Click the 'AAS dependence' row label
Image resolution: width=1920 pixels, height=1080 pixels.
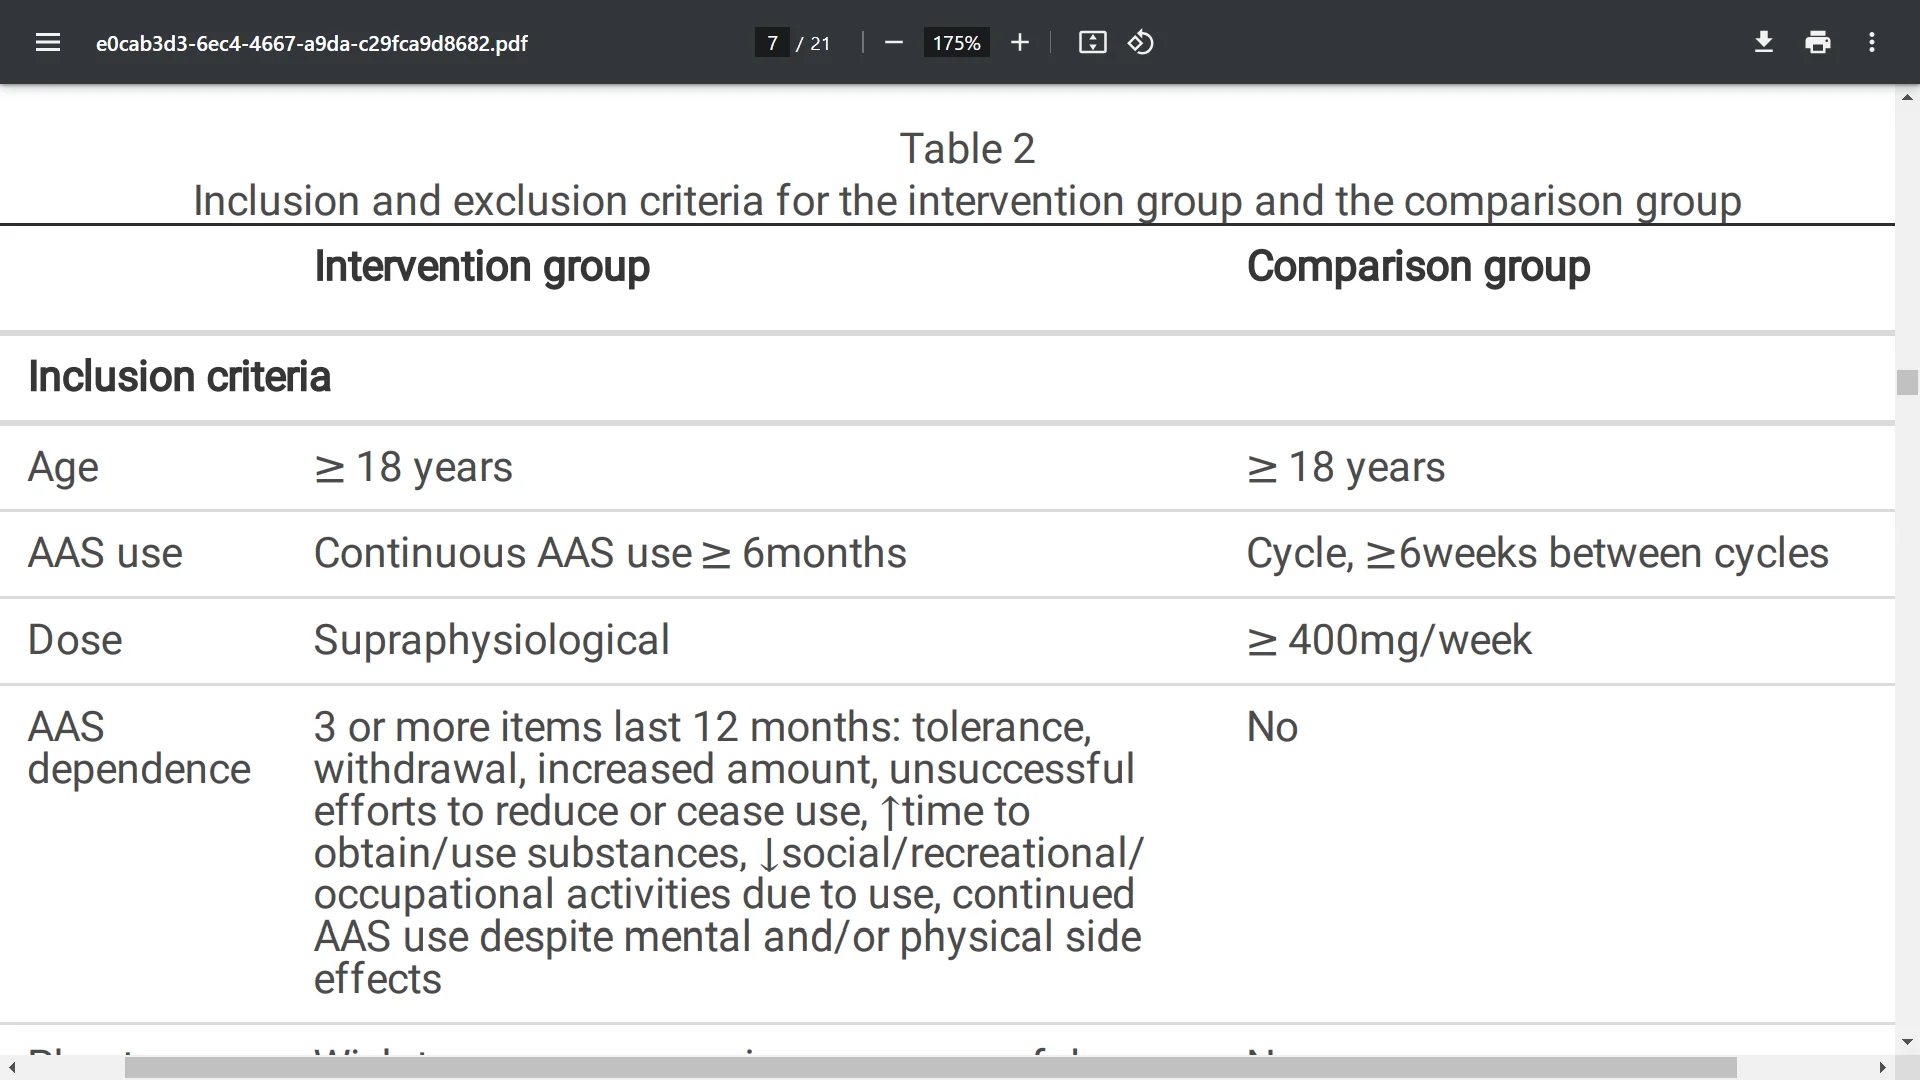[139, 748]
